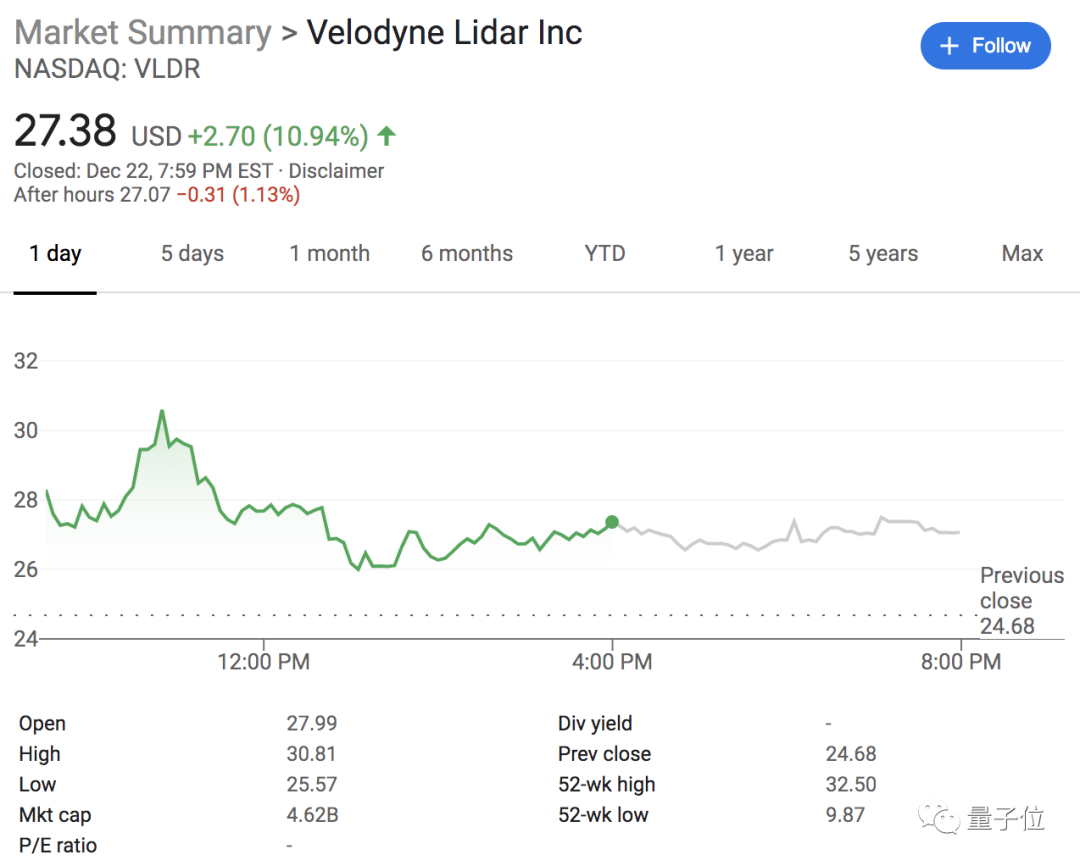Screen dimensions: 1080x866
Task: Open the Disclaimer link
Action: coord(336,171)
